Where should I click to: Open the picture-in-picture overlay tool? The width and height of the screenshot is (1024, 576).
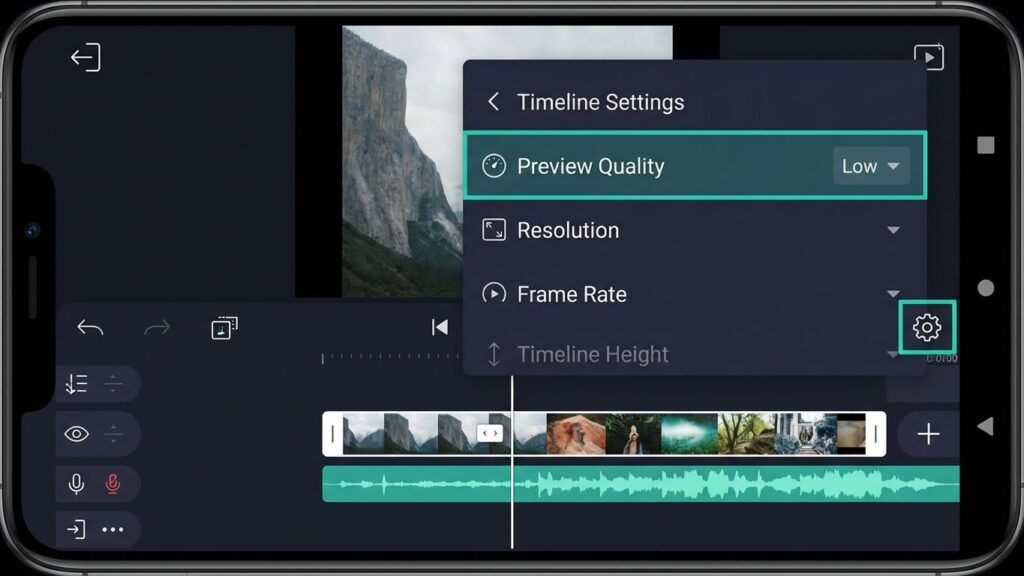coord(224,326)
